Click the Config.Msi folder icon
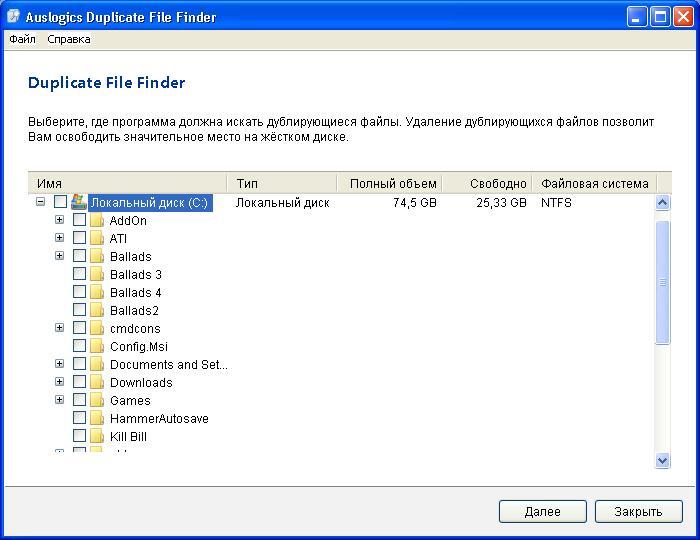 tap(97, 346)
